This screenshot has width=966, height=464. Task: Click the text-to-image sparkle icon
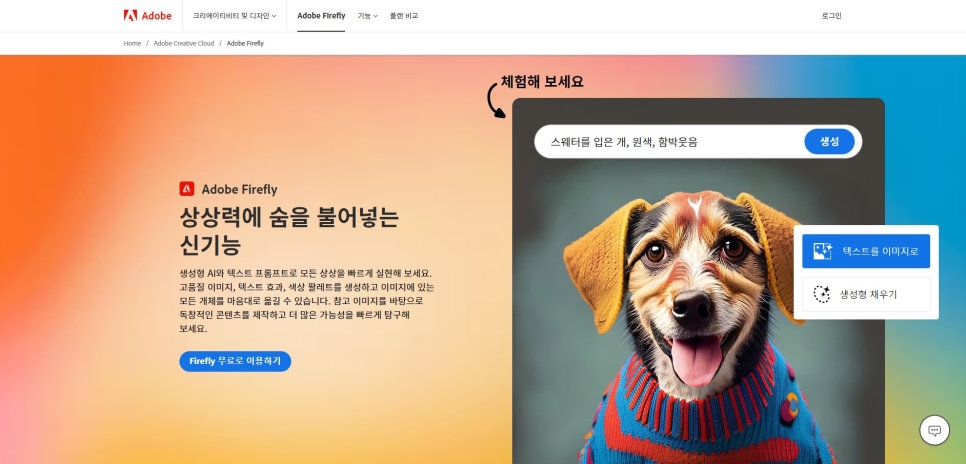click(822, 251)
